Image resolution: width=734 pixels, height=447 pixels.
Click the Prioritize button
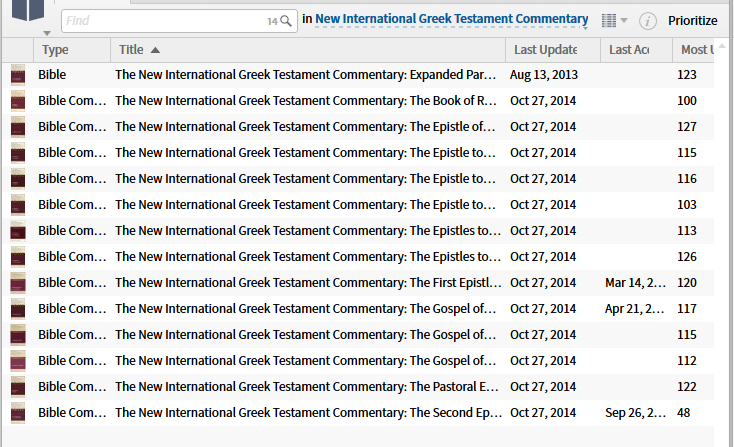[692, 21]
